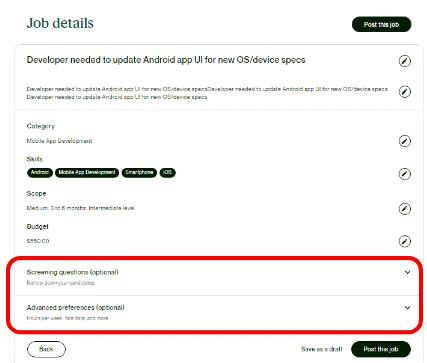Go Back to previous step
Screen dimensions: 427x363
46,349
